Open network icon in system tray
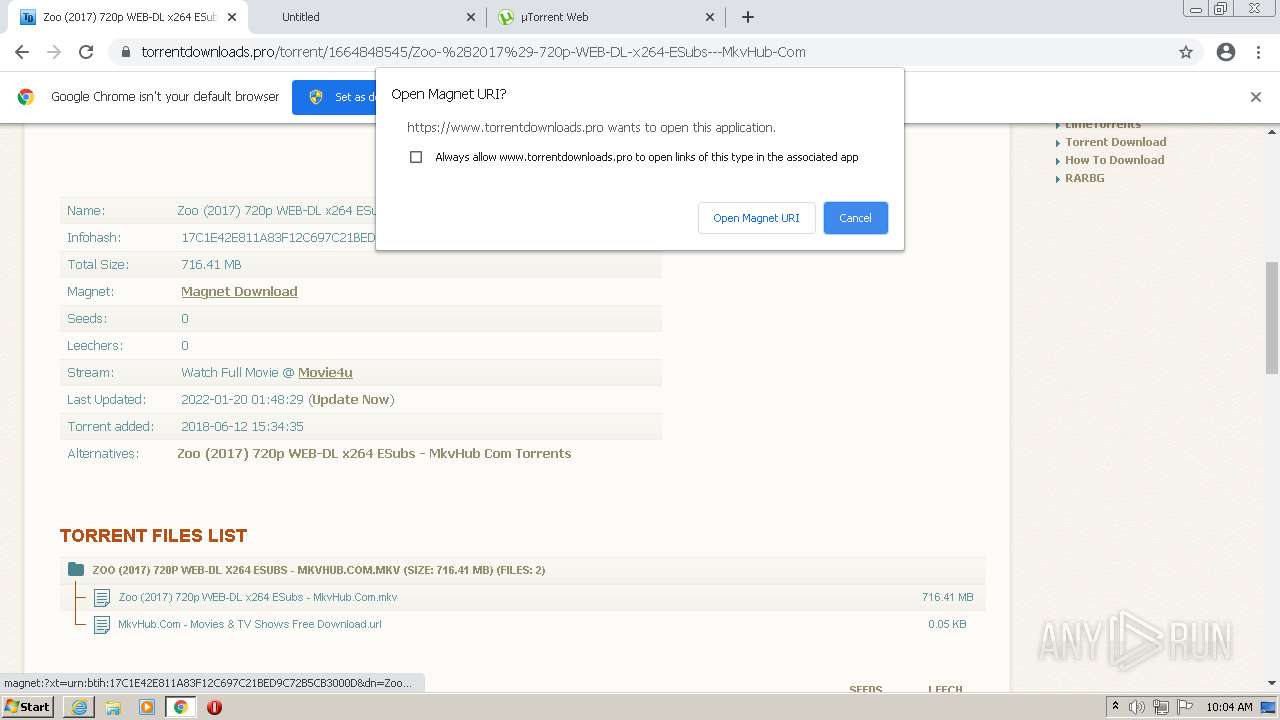This screenshot has width=1280, height=720. point(1160,707)
